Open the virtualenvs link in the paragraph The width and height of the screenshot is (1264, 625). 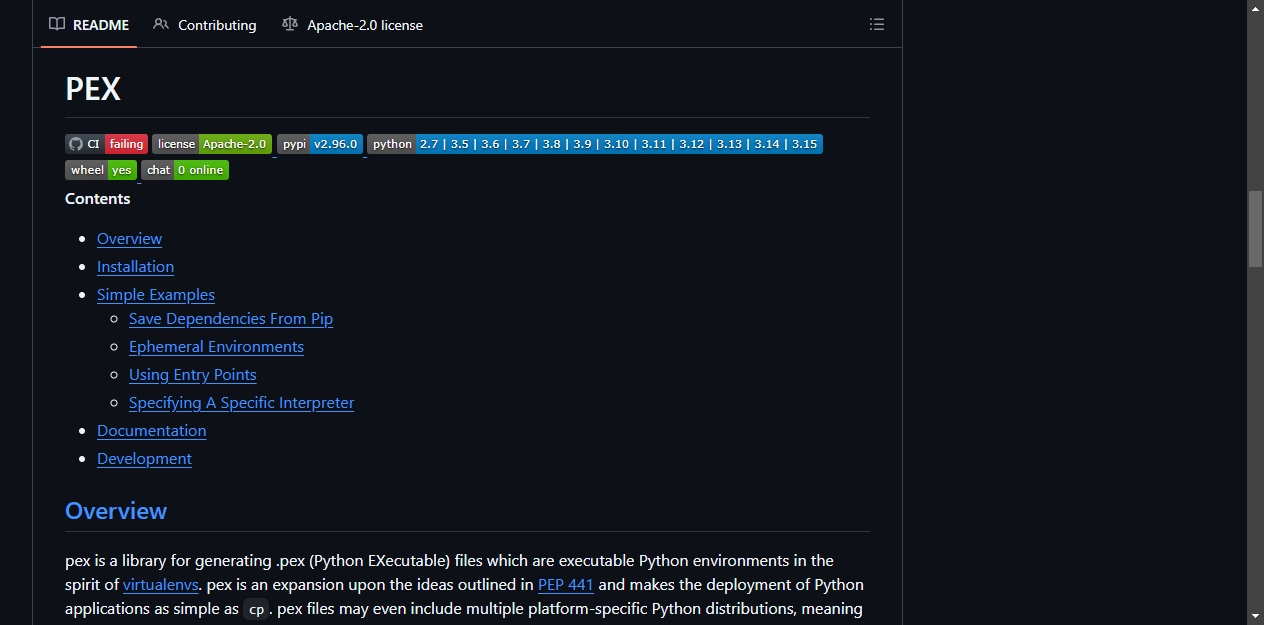point(160,584)
